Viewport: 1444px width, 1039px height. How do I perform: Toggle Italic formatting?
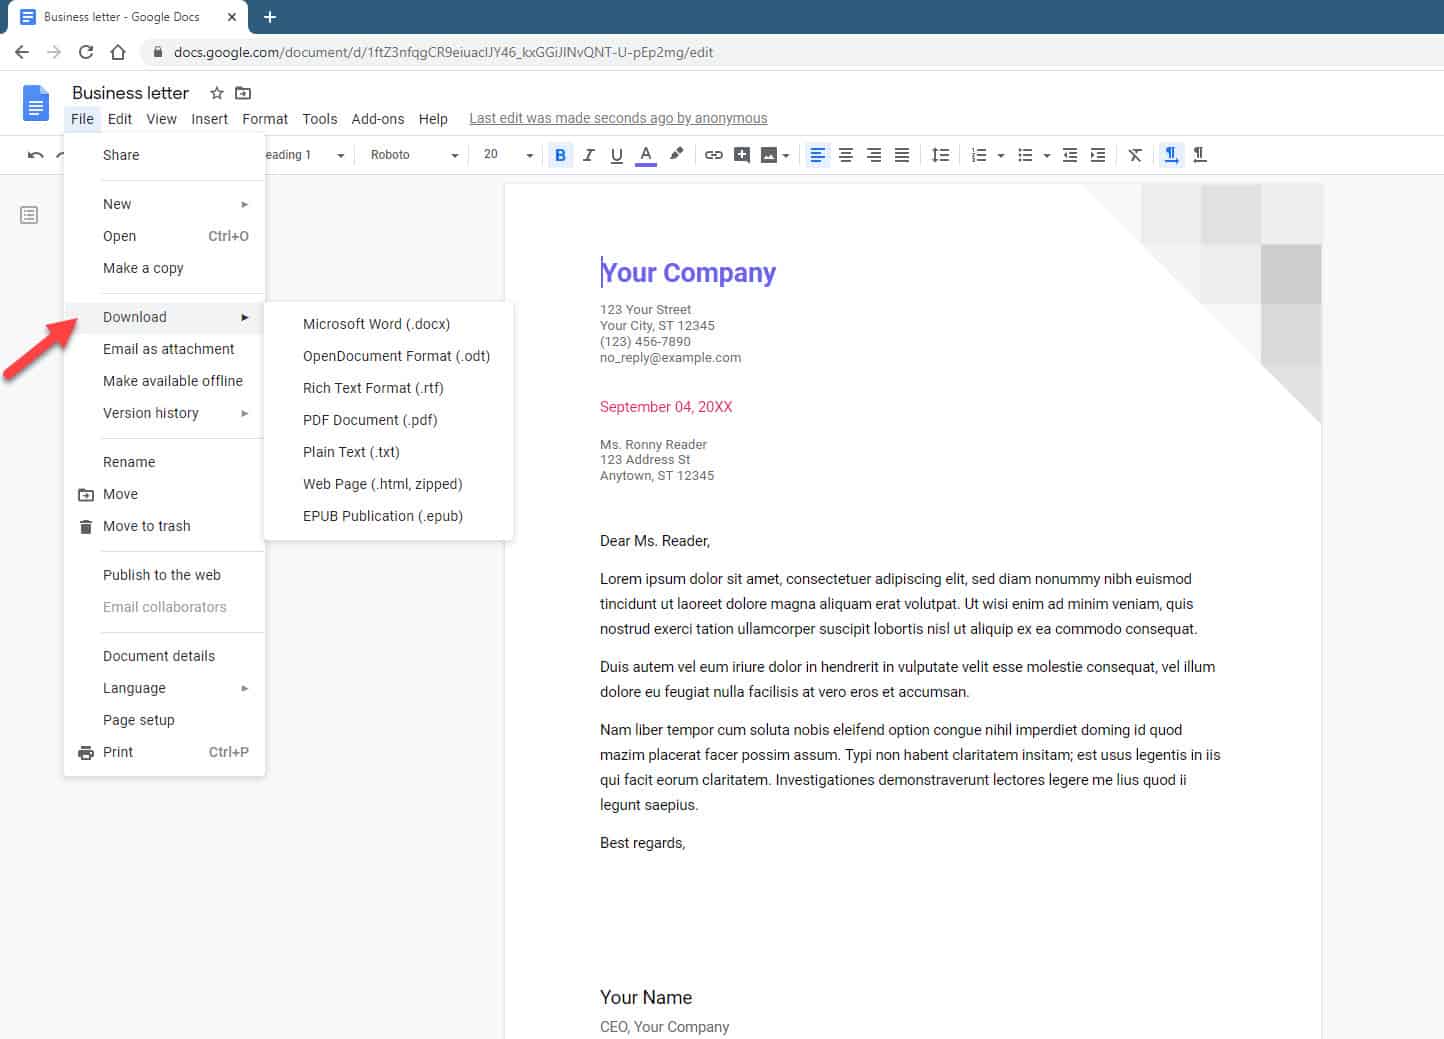coord(588,155)
